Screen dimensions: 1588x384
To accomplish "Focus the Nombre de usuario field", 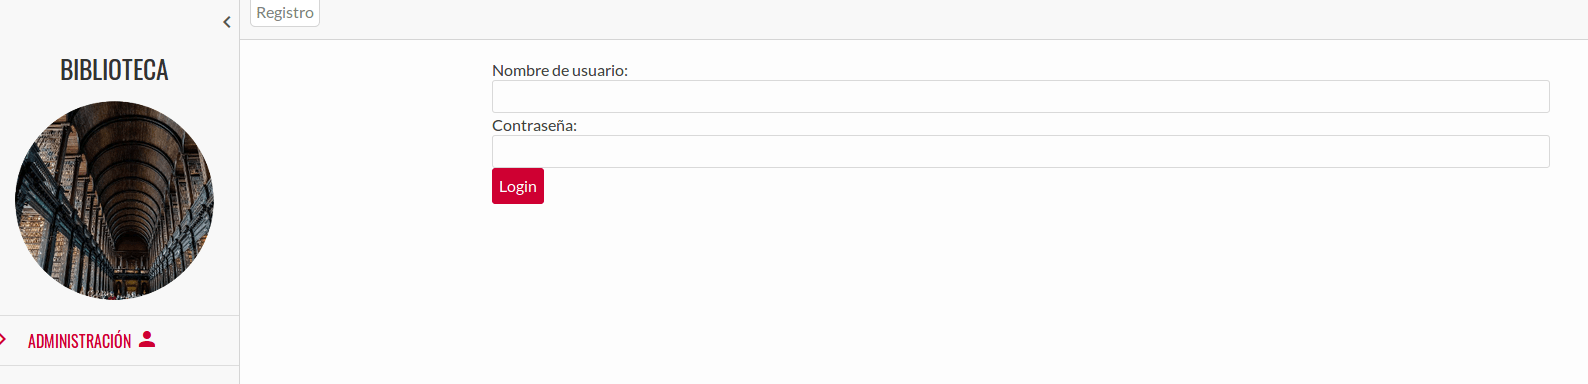I will [x=1021, y=97].
